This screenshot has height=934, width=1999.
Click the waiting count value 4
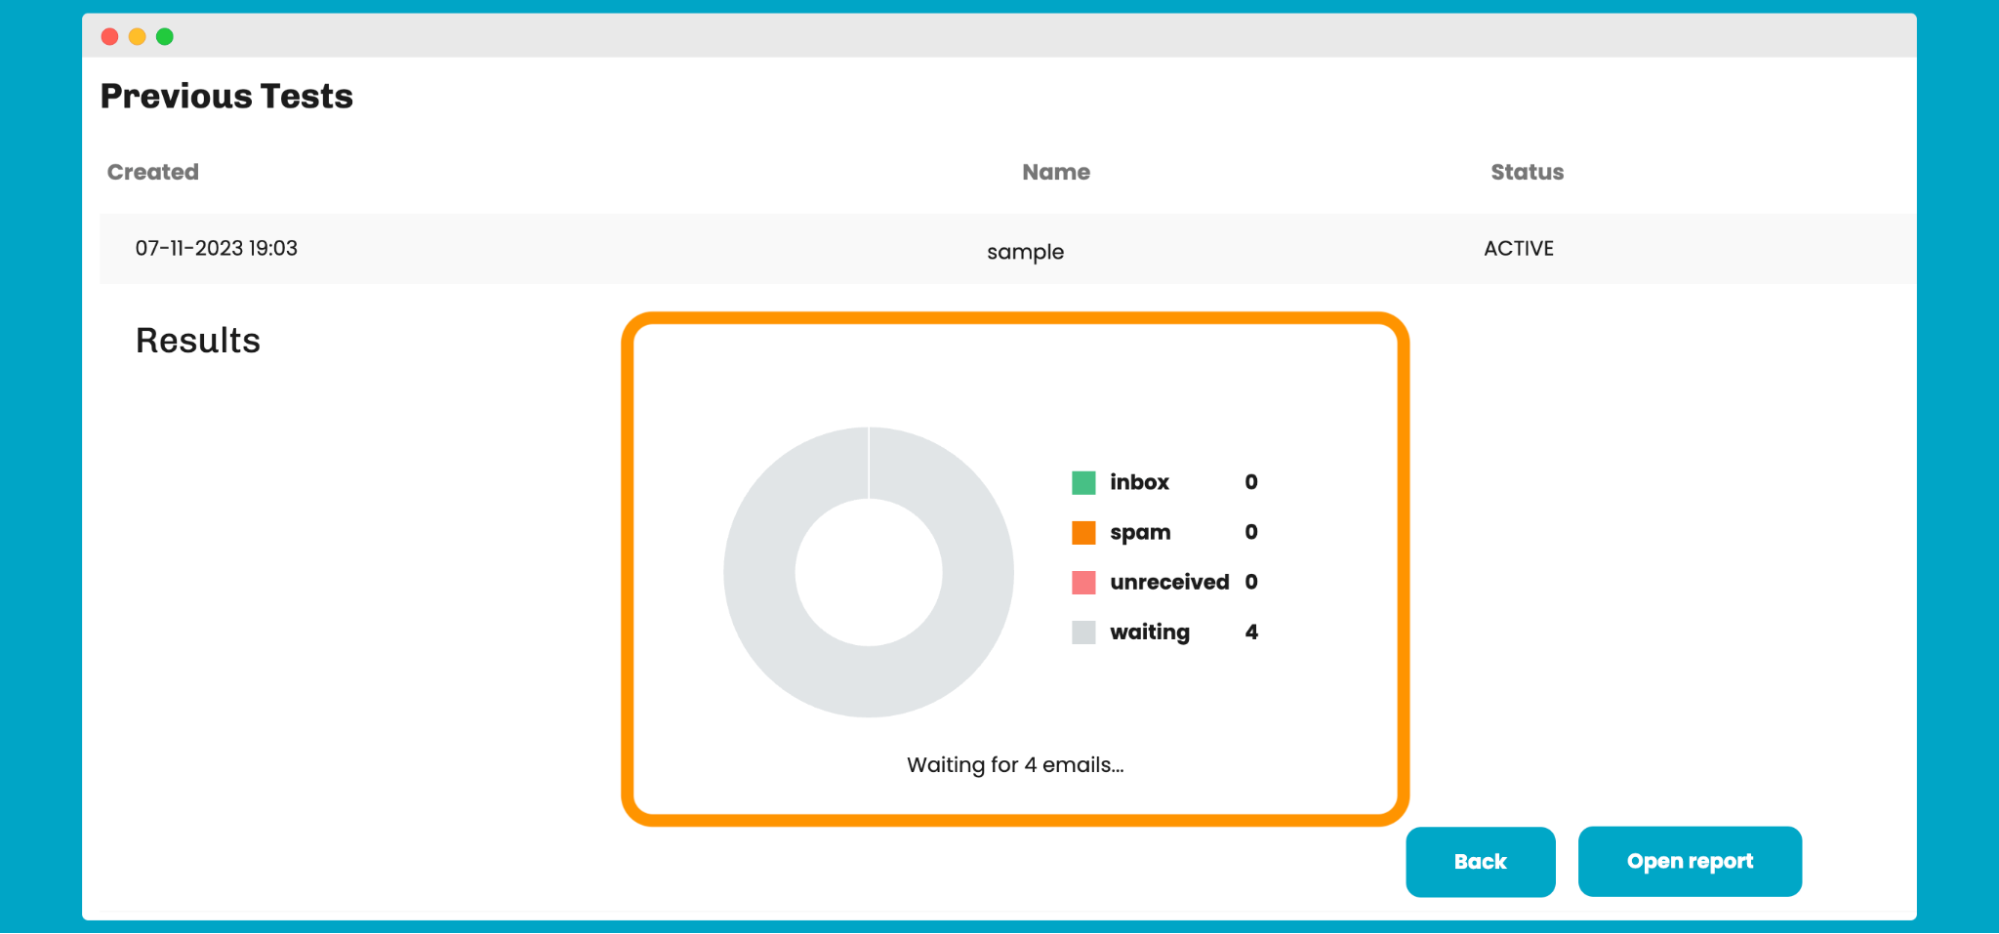[1251, 632]
